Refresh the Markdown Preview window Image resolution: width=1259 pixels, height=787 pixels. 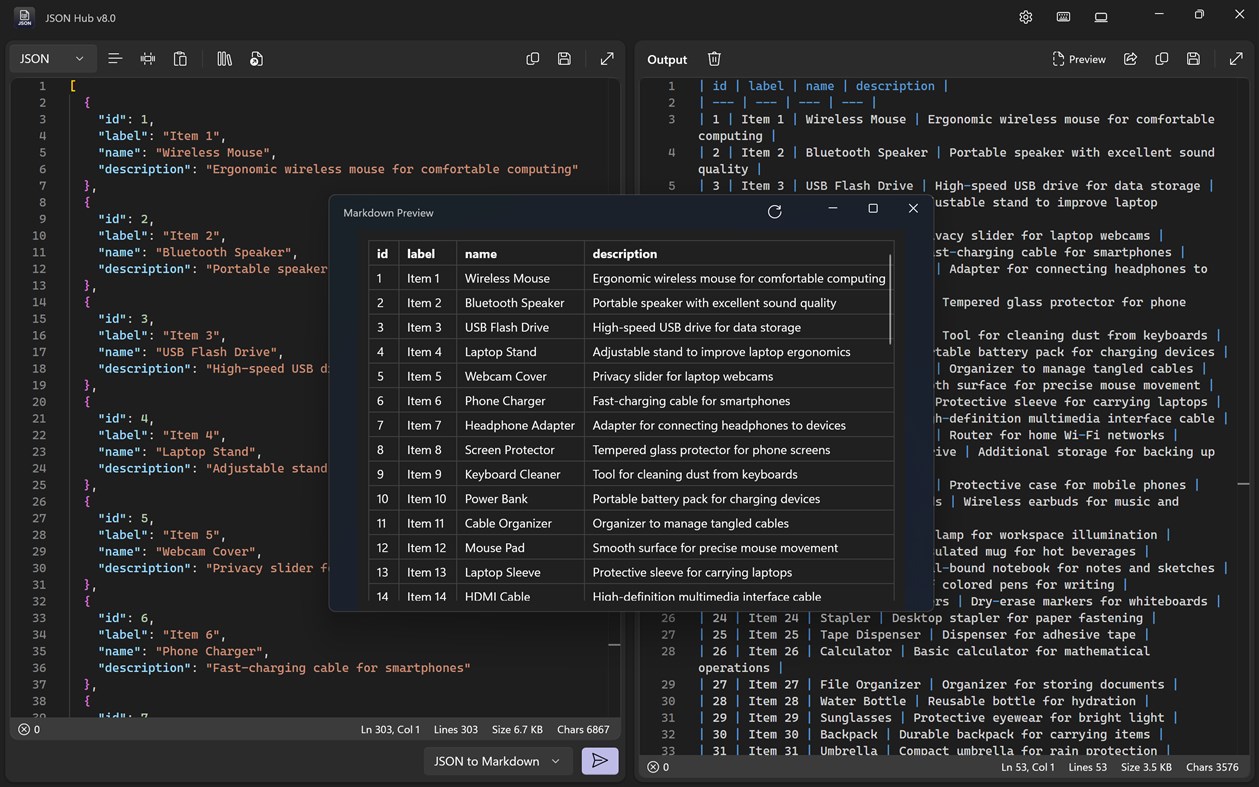click(774, 212)
